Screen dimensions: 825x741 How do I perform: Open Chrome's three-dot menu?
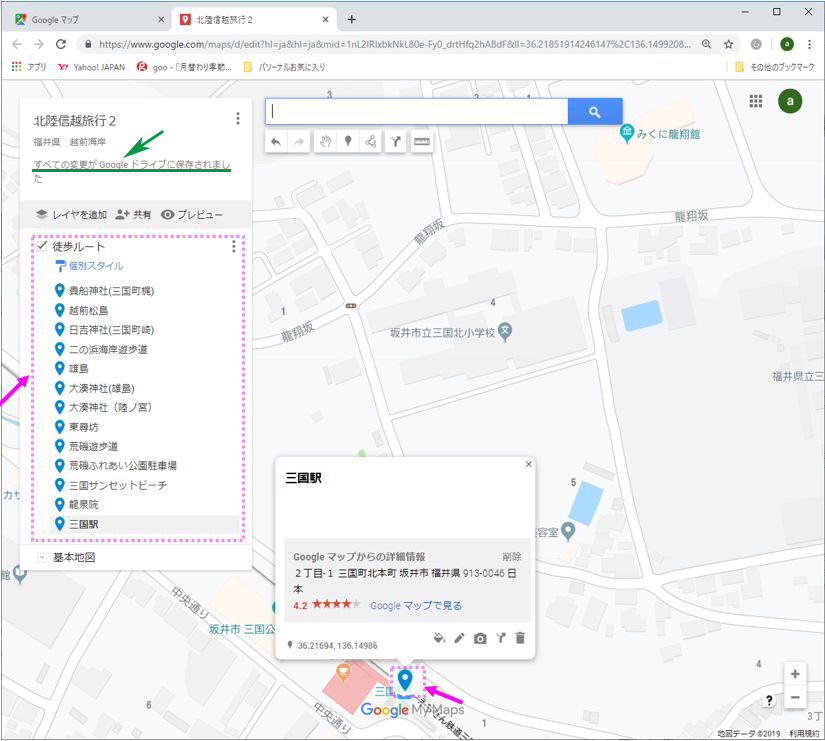pos(809,44)
